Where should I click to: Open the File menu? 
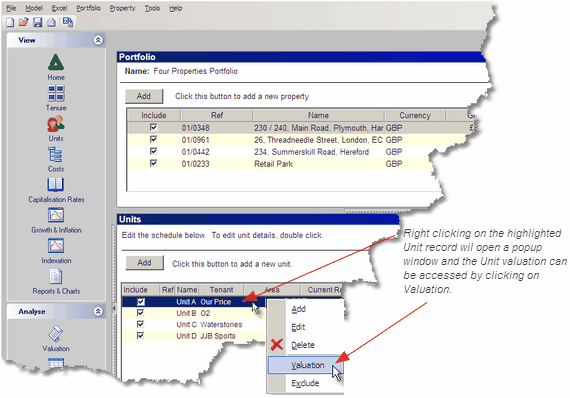coord(11,8)
